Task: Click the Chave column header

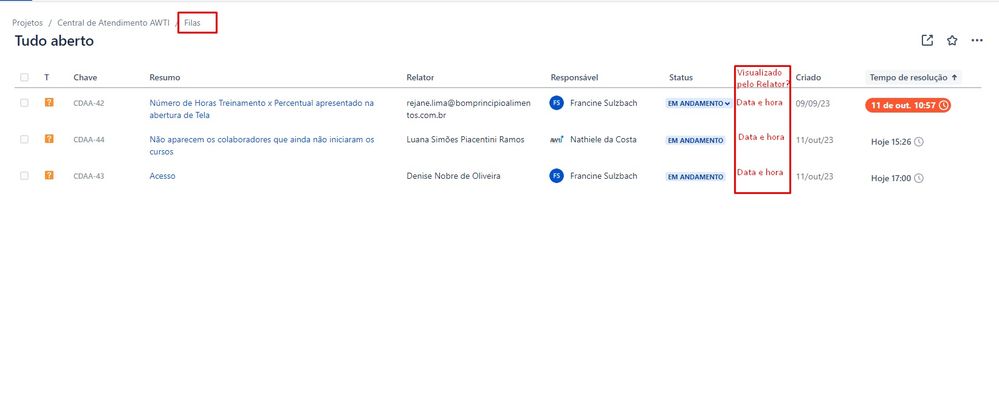Action: pos(85,77)
